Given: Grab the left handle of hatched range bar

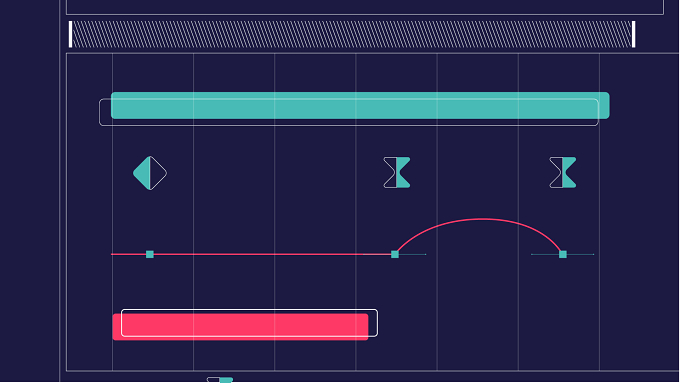Looking at the screenshot, I should pyautogui.click(x=70, y=34).
